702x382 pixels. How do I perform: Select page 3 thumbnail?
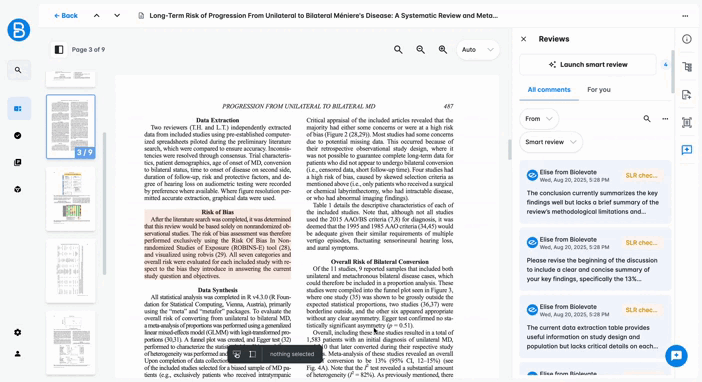click(x=71, y=126)
